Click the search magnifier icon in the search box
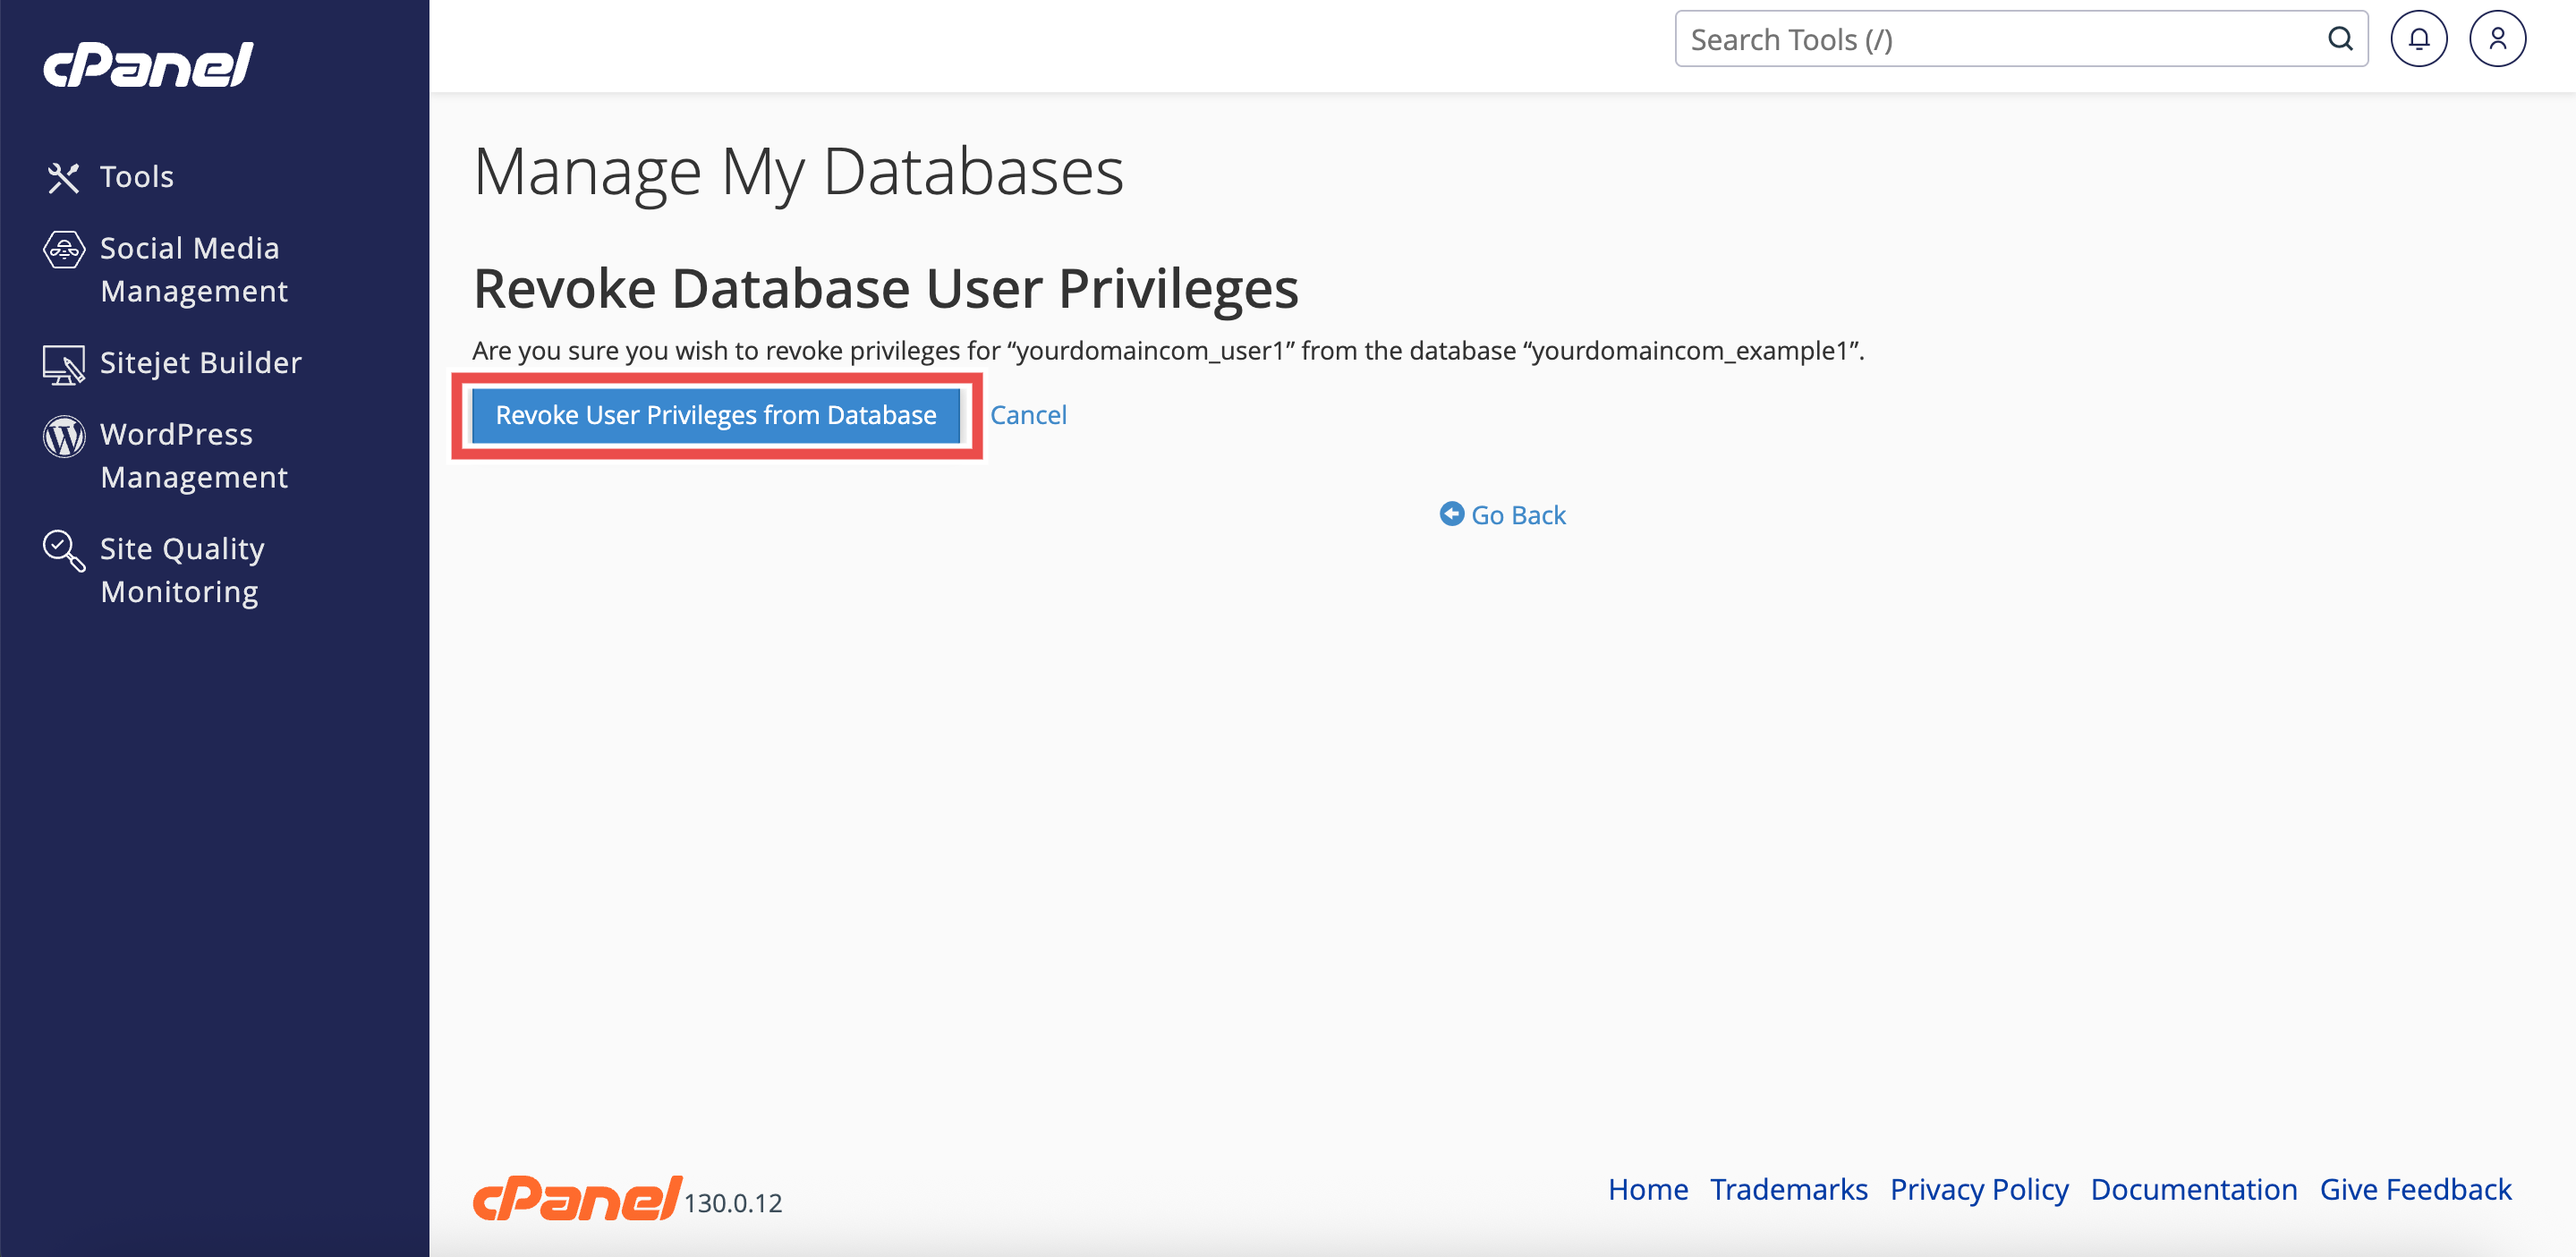The height and width of the screenshot is (1257, 2576). click(x=2340, y=39)
